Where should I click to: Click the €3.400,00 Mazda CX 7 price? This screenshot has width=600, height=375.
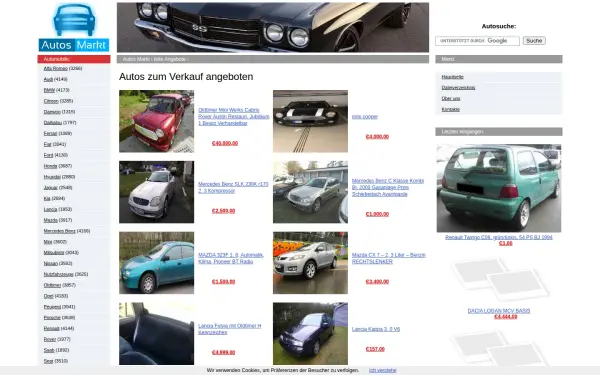377,282
